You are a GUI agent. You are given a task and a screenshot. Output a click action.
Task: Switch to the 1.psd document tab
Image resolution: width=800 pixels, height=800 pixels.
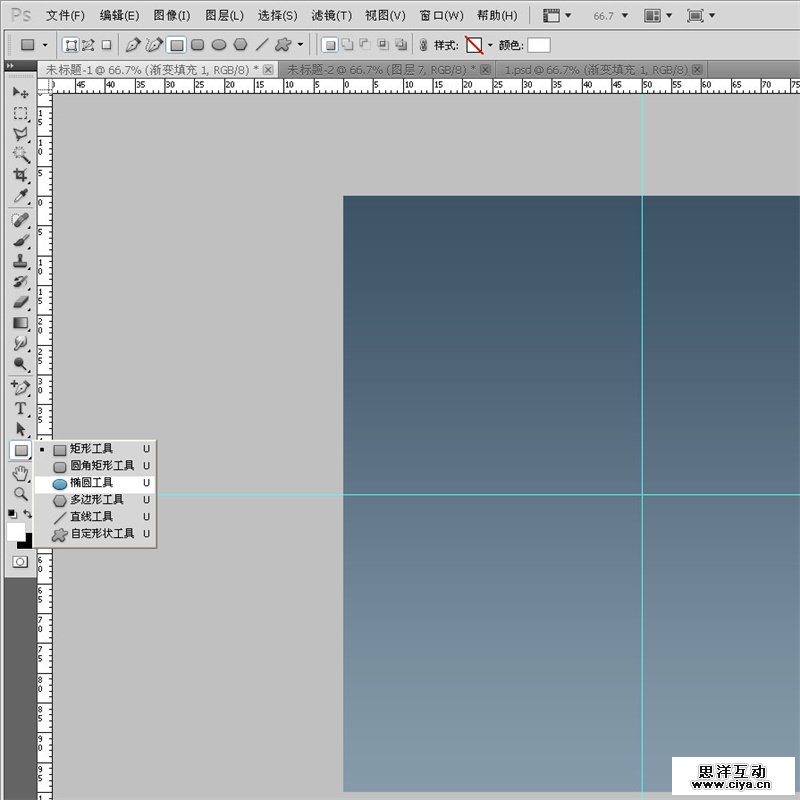[594, 69]
